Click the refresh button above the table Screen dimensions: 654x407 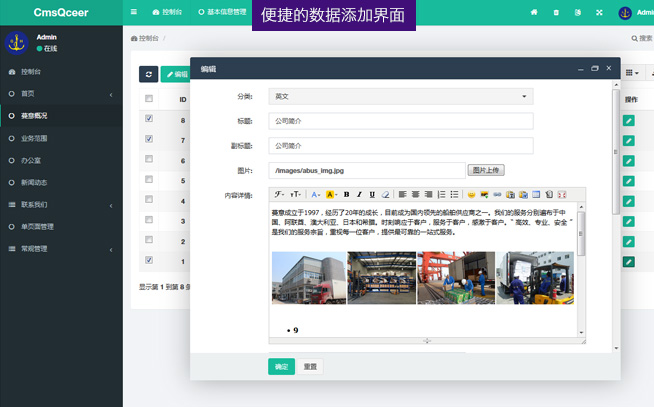coord(148,74)
